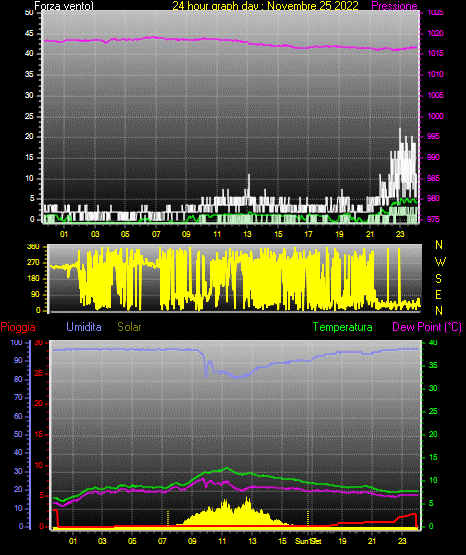Viewport: 466px width, 555px height.
Task: Click the dotted sunrise marker near hour 07
Action: point(168,518)
